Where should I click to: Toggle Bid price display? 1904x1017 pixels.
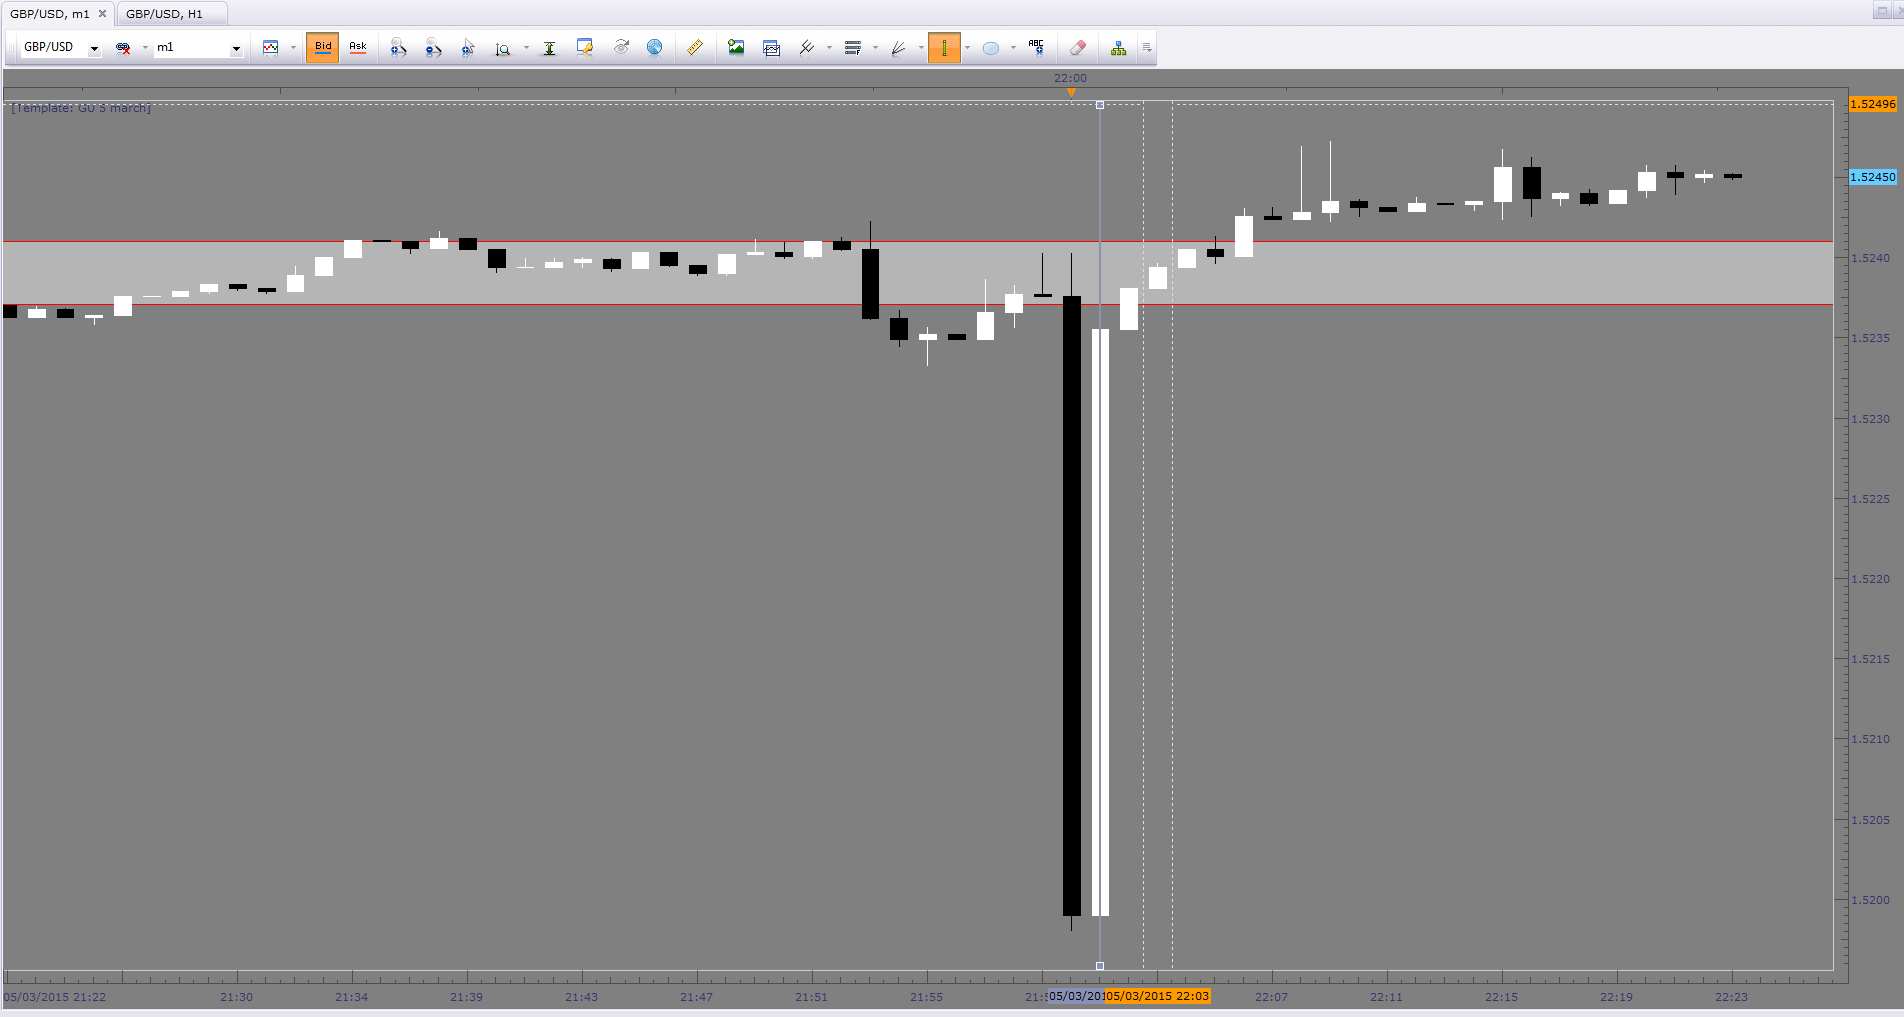[x=323, y=48]
